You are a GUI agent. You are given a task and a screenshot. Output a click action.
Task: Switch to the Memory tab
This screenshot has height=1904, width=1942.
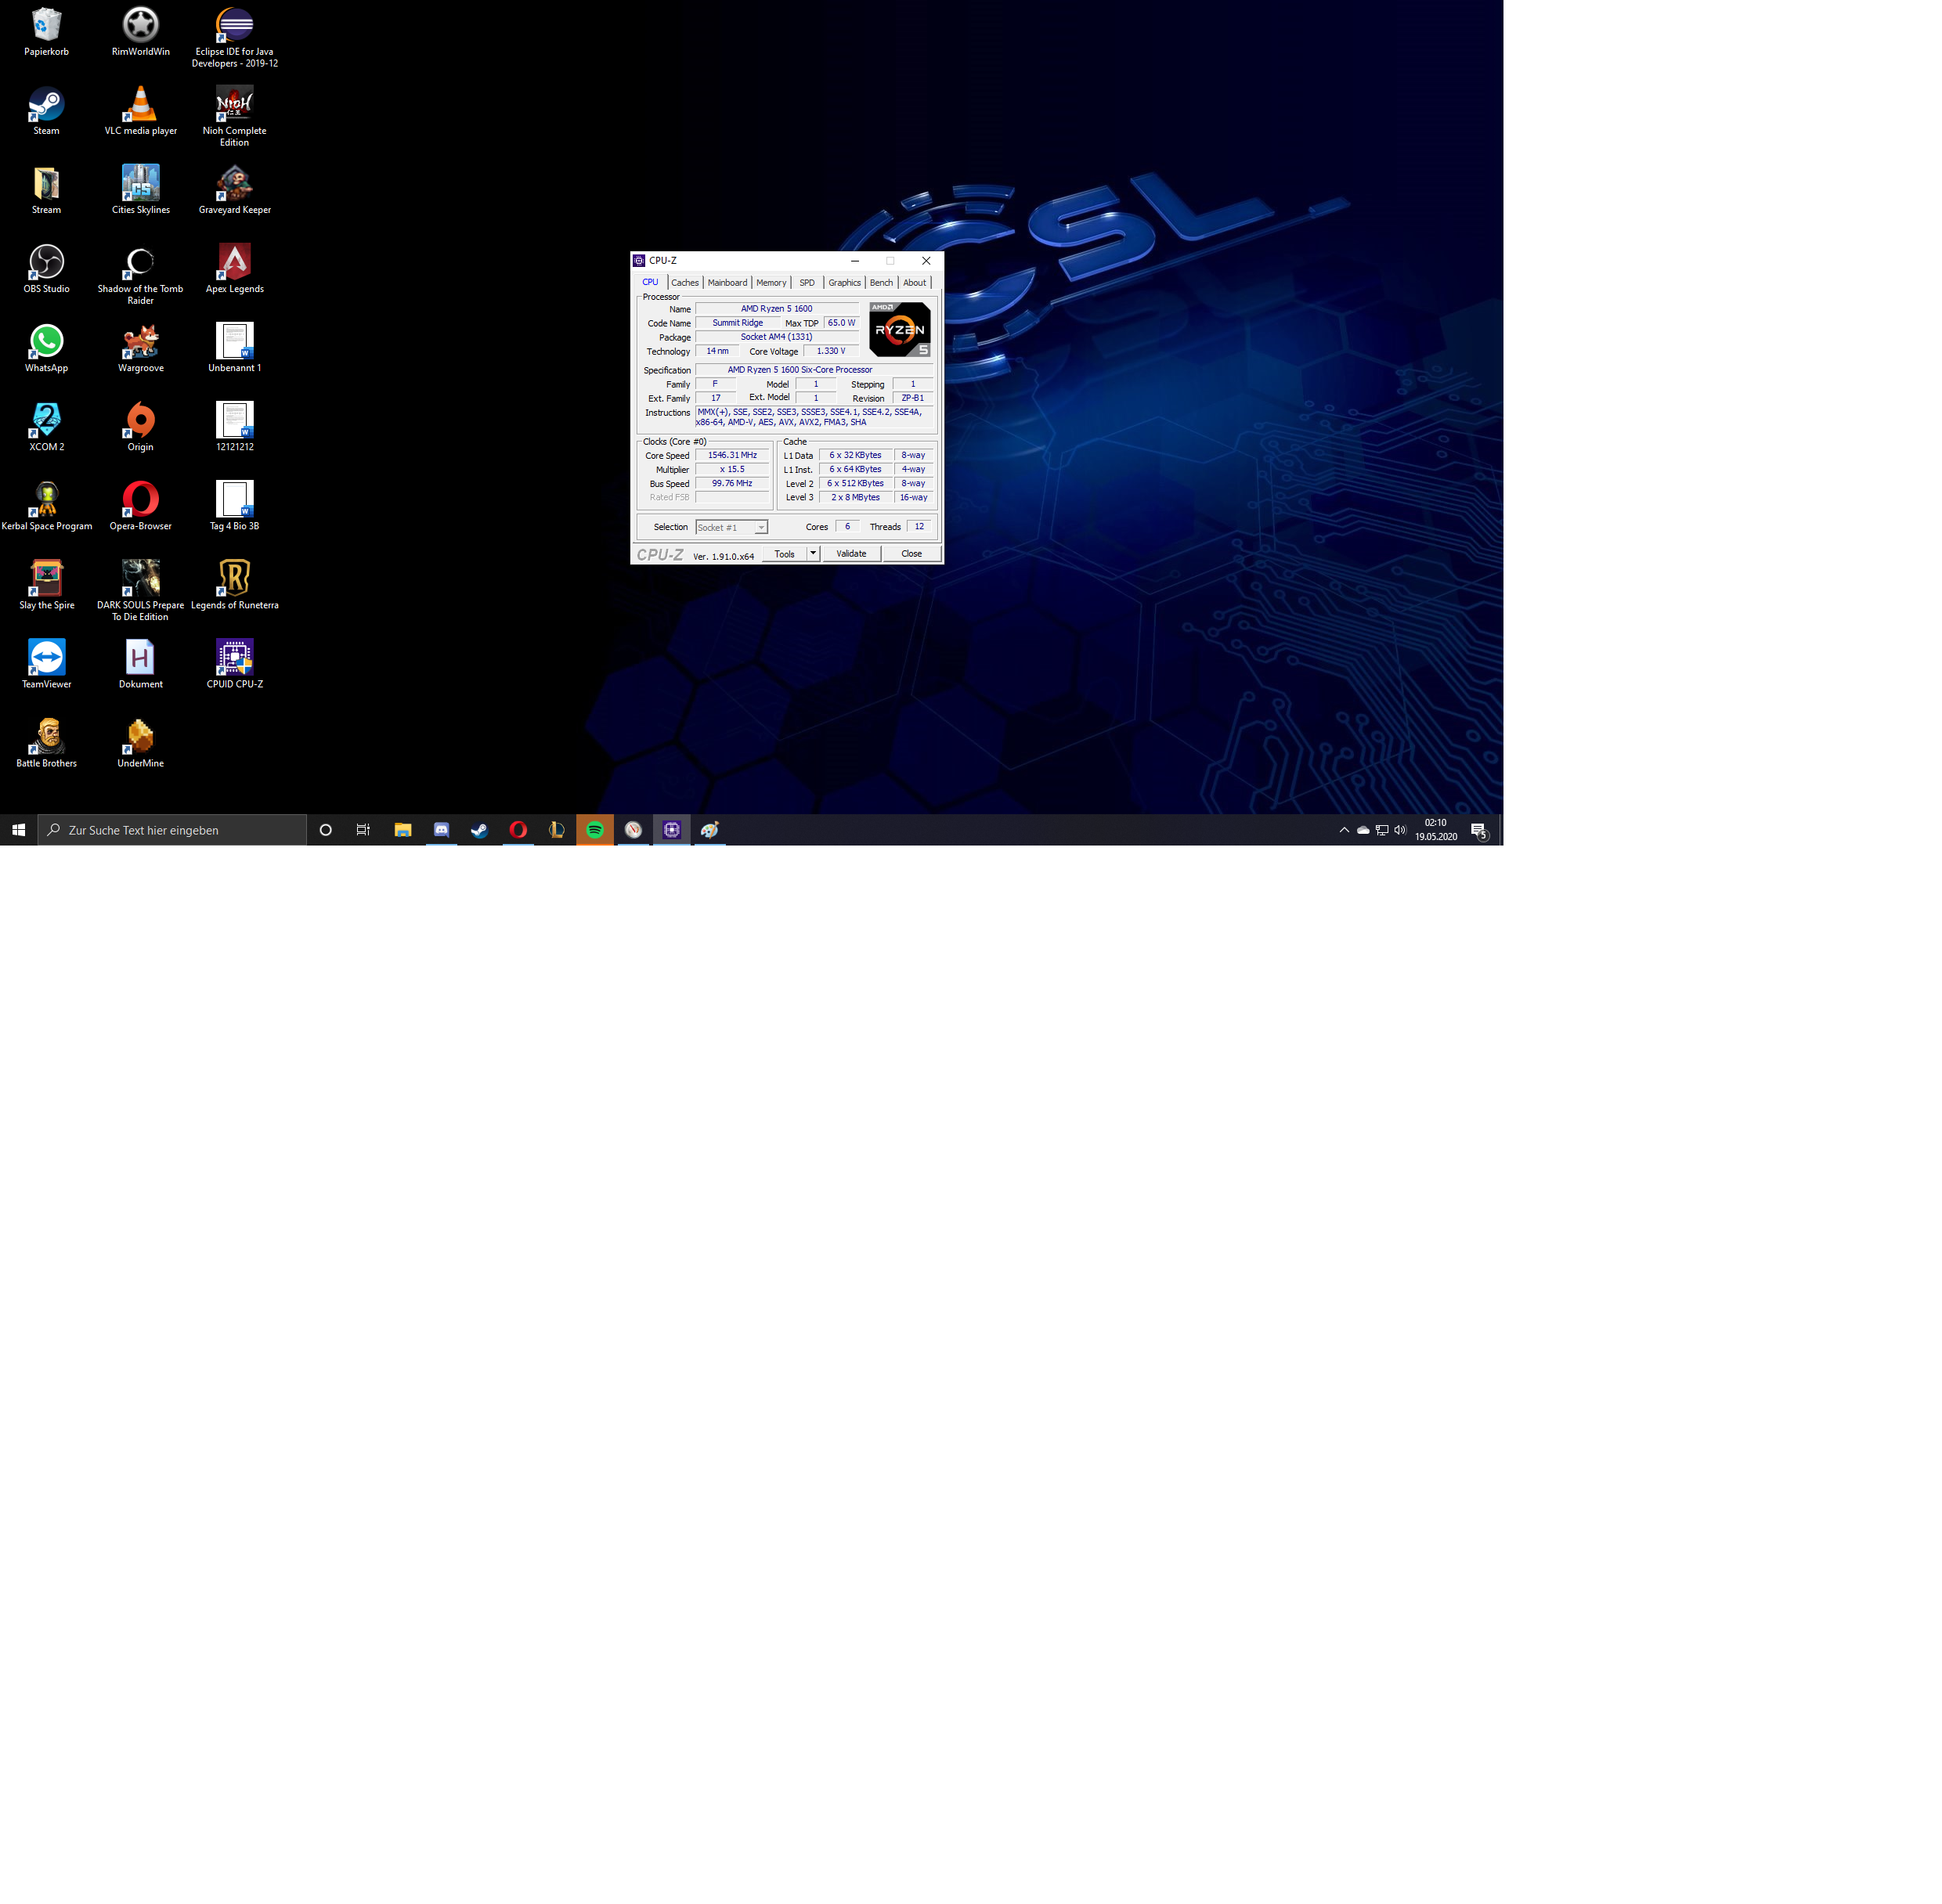pyautogui.click(x=771, y=283)
